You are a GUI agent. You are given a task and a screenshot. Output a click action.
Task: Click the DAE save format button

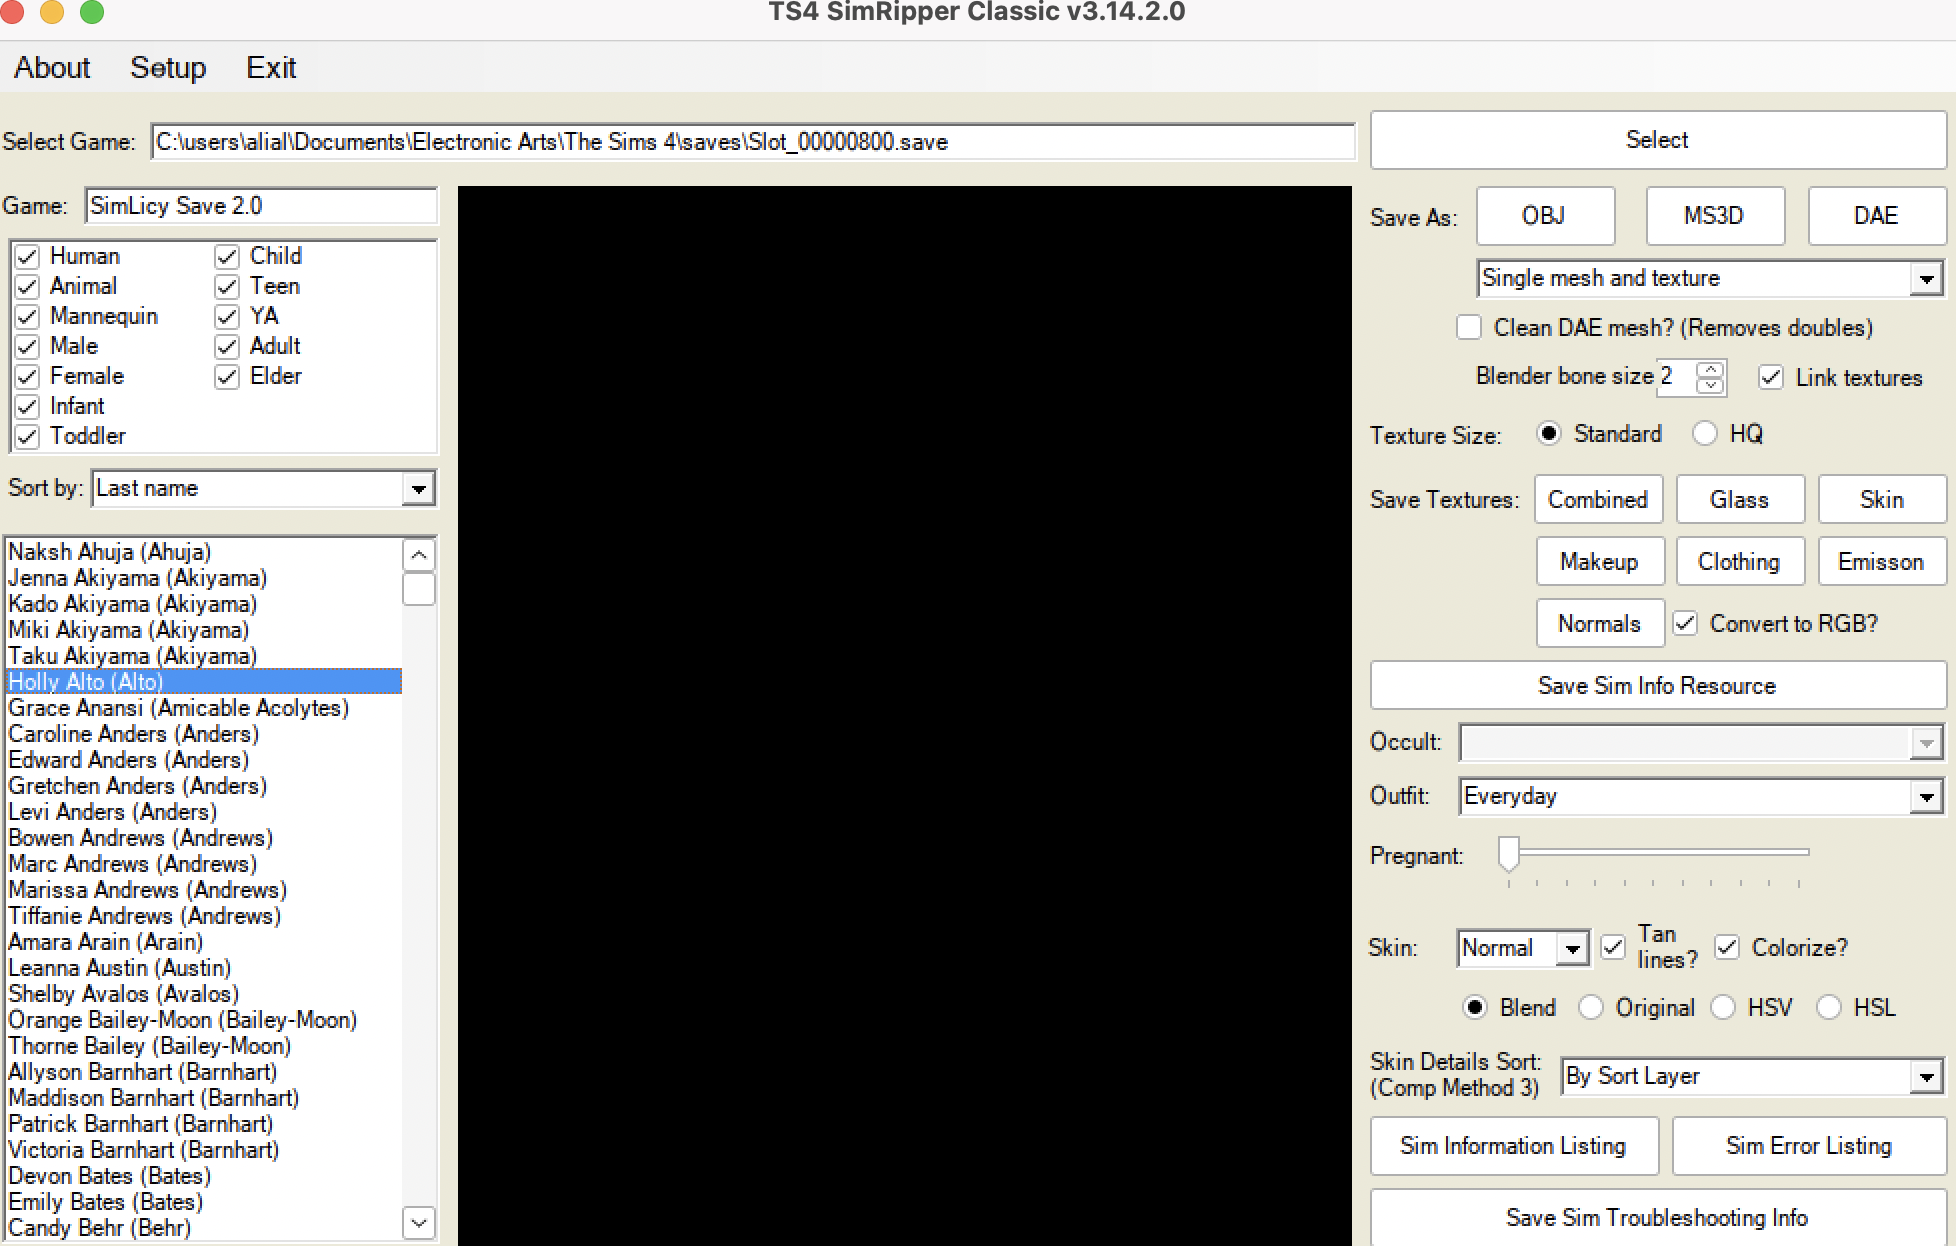point(1877,216)
